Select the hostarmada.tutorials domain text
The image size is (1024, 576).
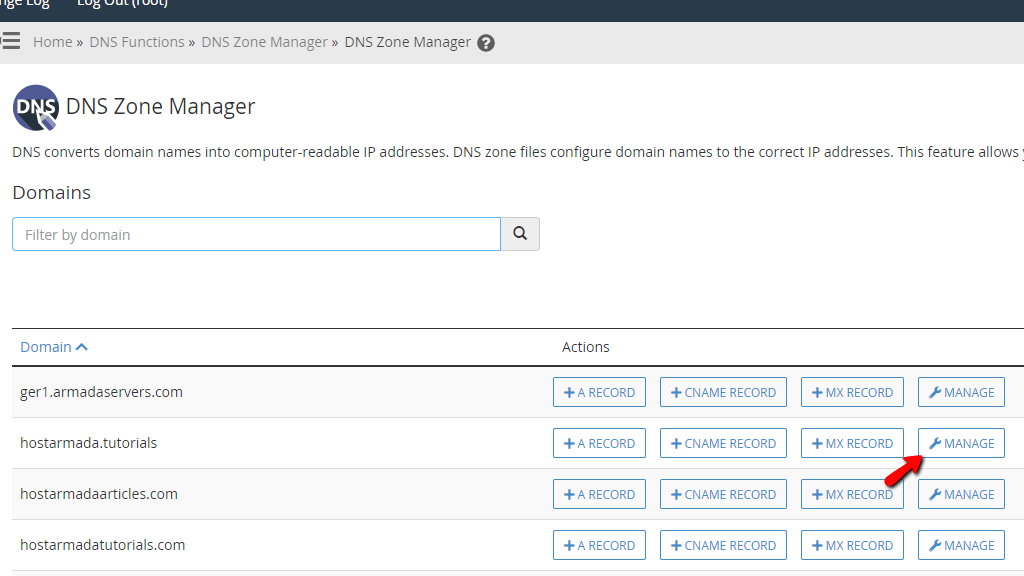88,443
